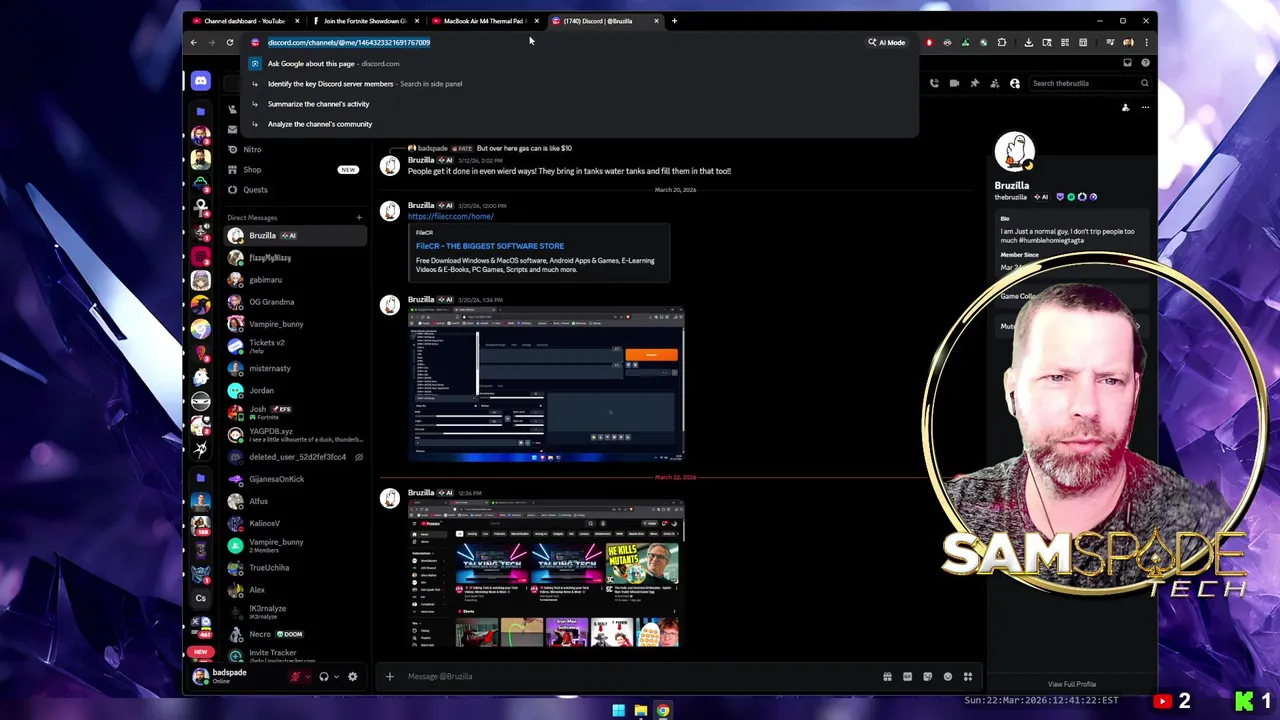
Task: Open a new Chrome tab plus button
Action: pyautogui.click(x=674, y=21)
